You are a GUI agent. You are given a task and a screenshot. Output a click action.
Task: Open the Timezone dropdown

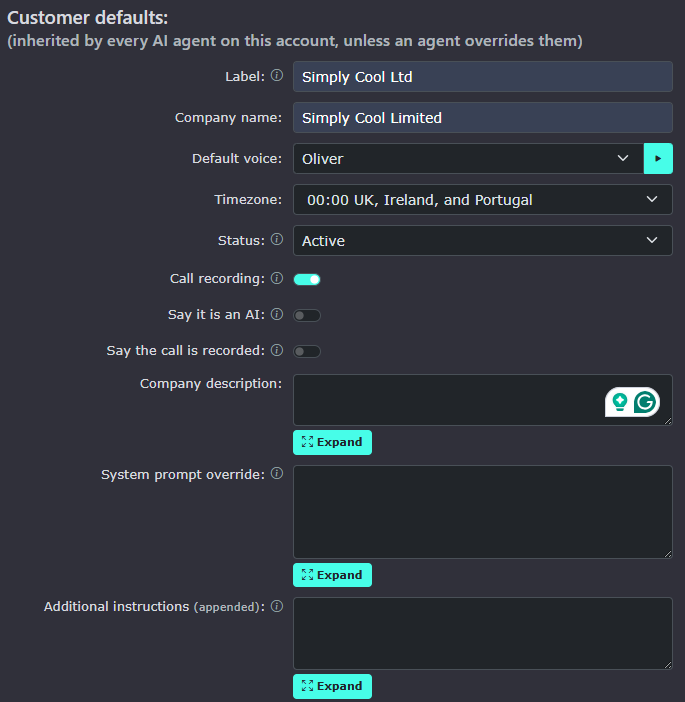[483, 200]
